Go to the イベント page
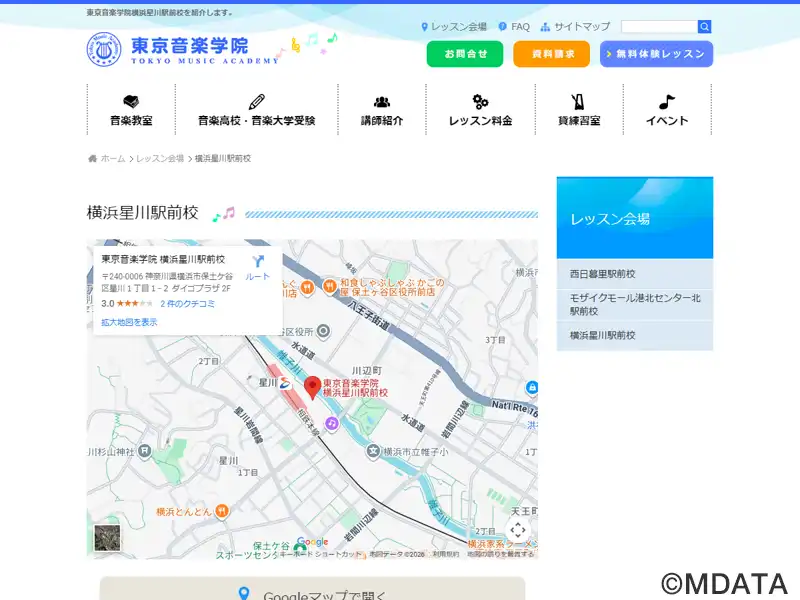Viewport: 800px width, 600px height. click(x=667, y=110)
